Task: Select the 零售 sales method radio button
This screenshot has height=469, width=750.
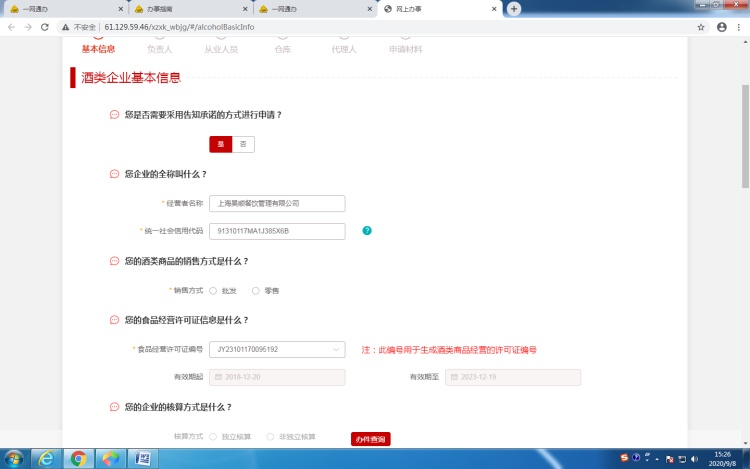Action: (x=256, y=291)
